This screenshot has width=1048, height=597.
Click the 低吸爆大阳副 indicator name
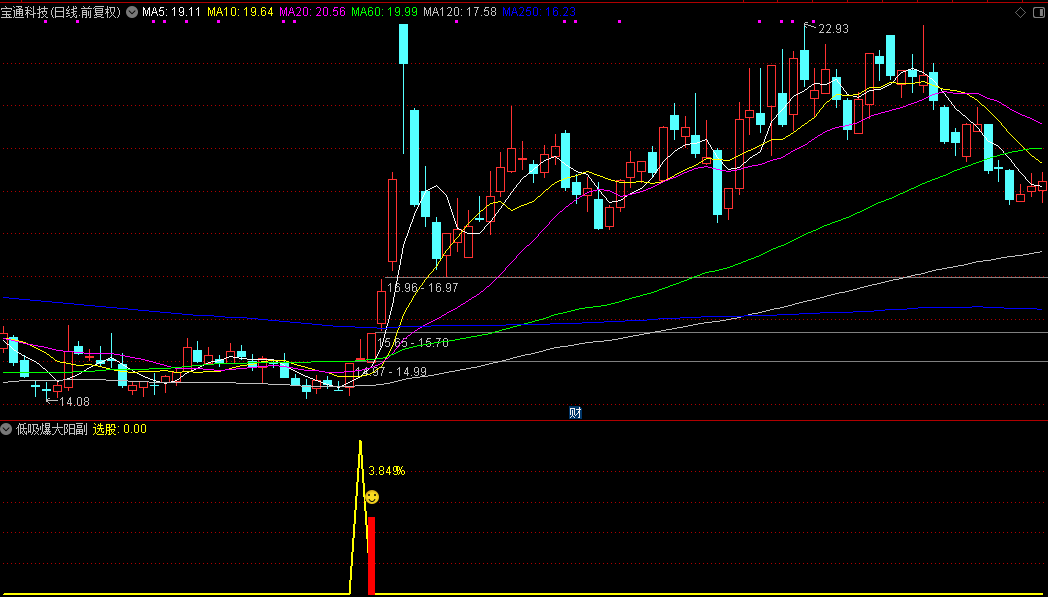tap(51, 429)
